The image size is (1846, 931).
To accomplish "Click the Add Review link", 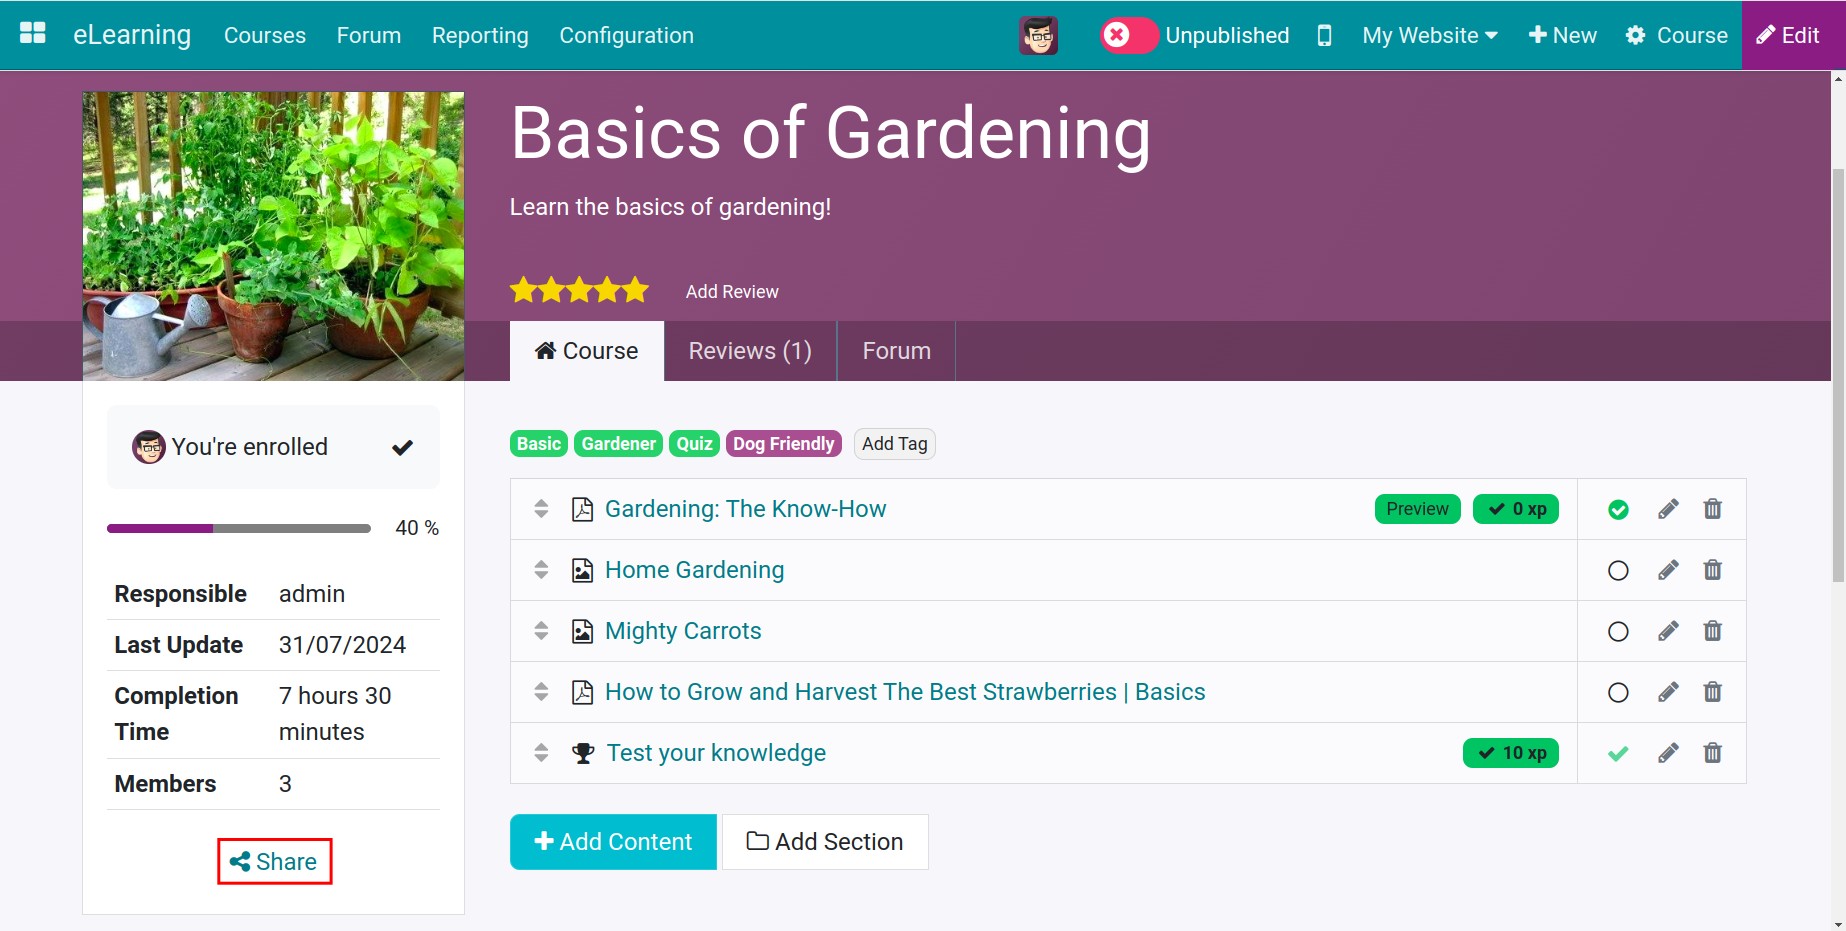I will (732, 292).
